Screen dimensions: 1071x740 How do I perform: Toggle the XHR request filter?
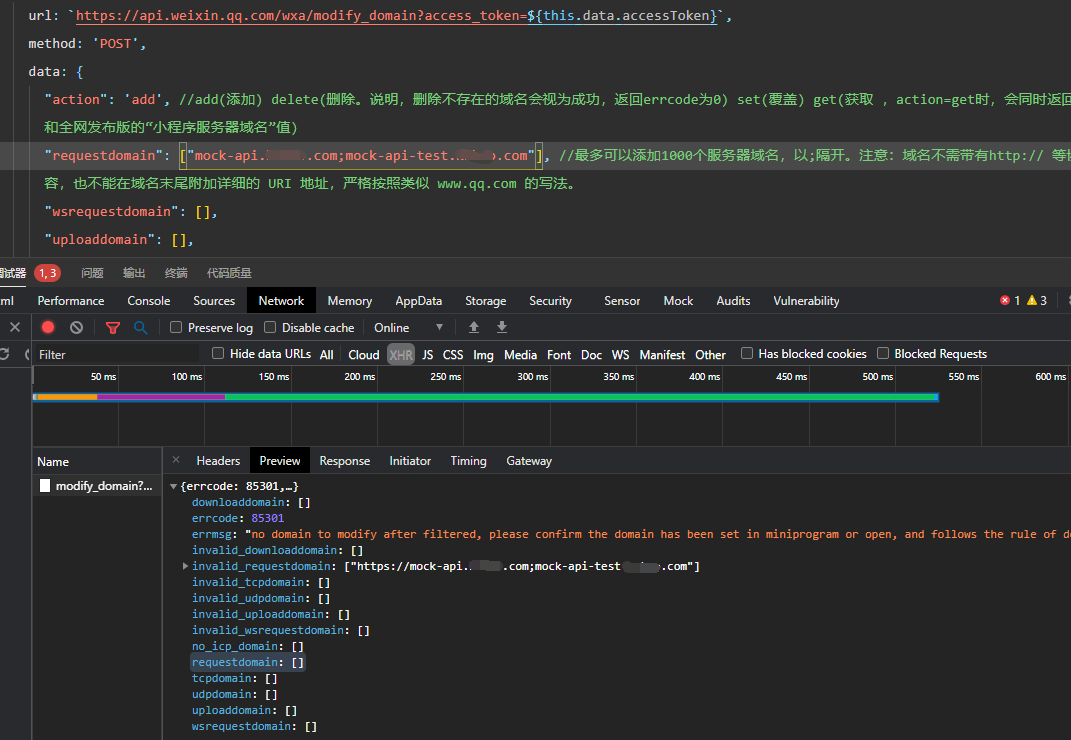(x=401, y=355)
